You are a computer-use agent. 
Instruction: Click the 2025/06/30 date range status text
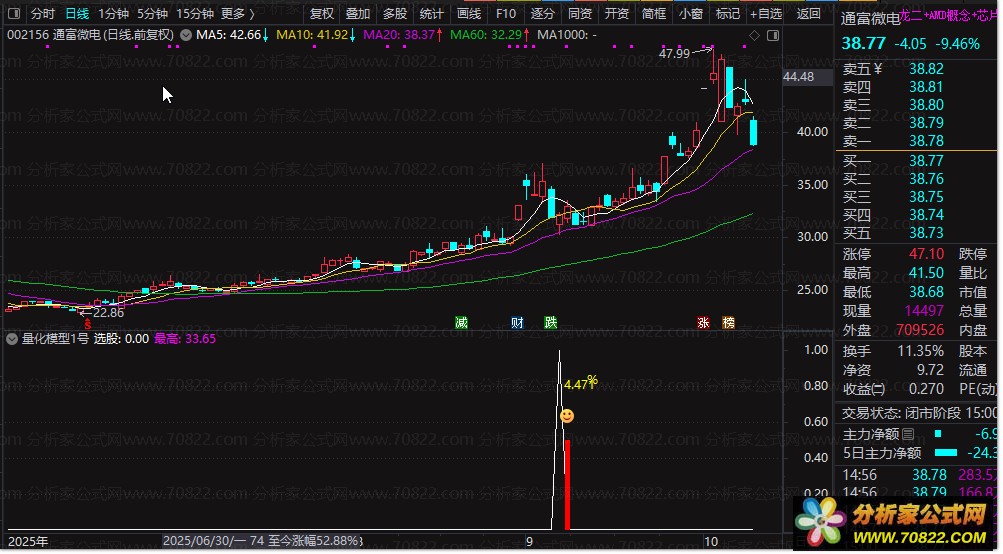pos(262,541)
